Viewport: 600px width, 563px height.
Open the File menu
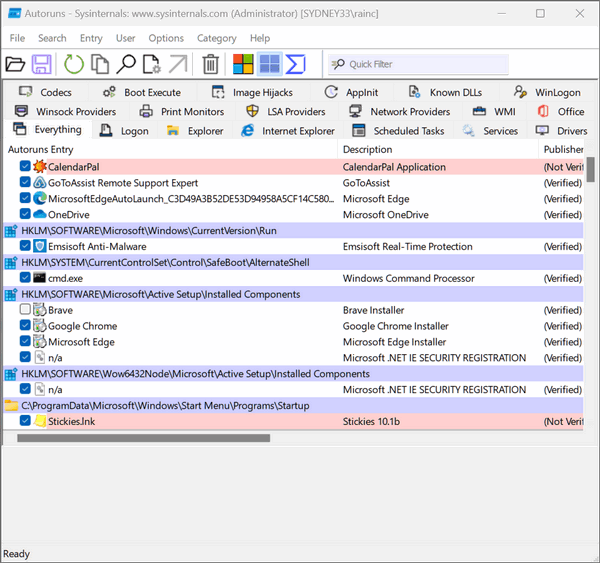[x=17, y=38]
